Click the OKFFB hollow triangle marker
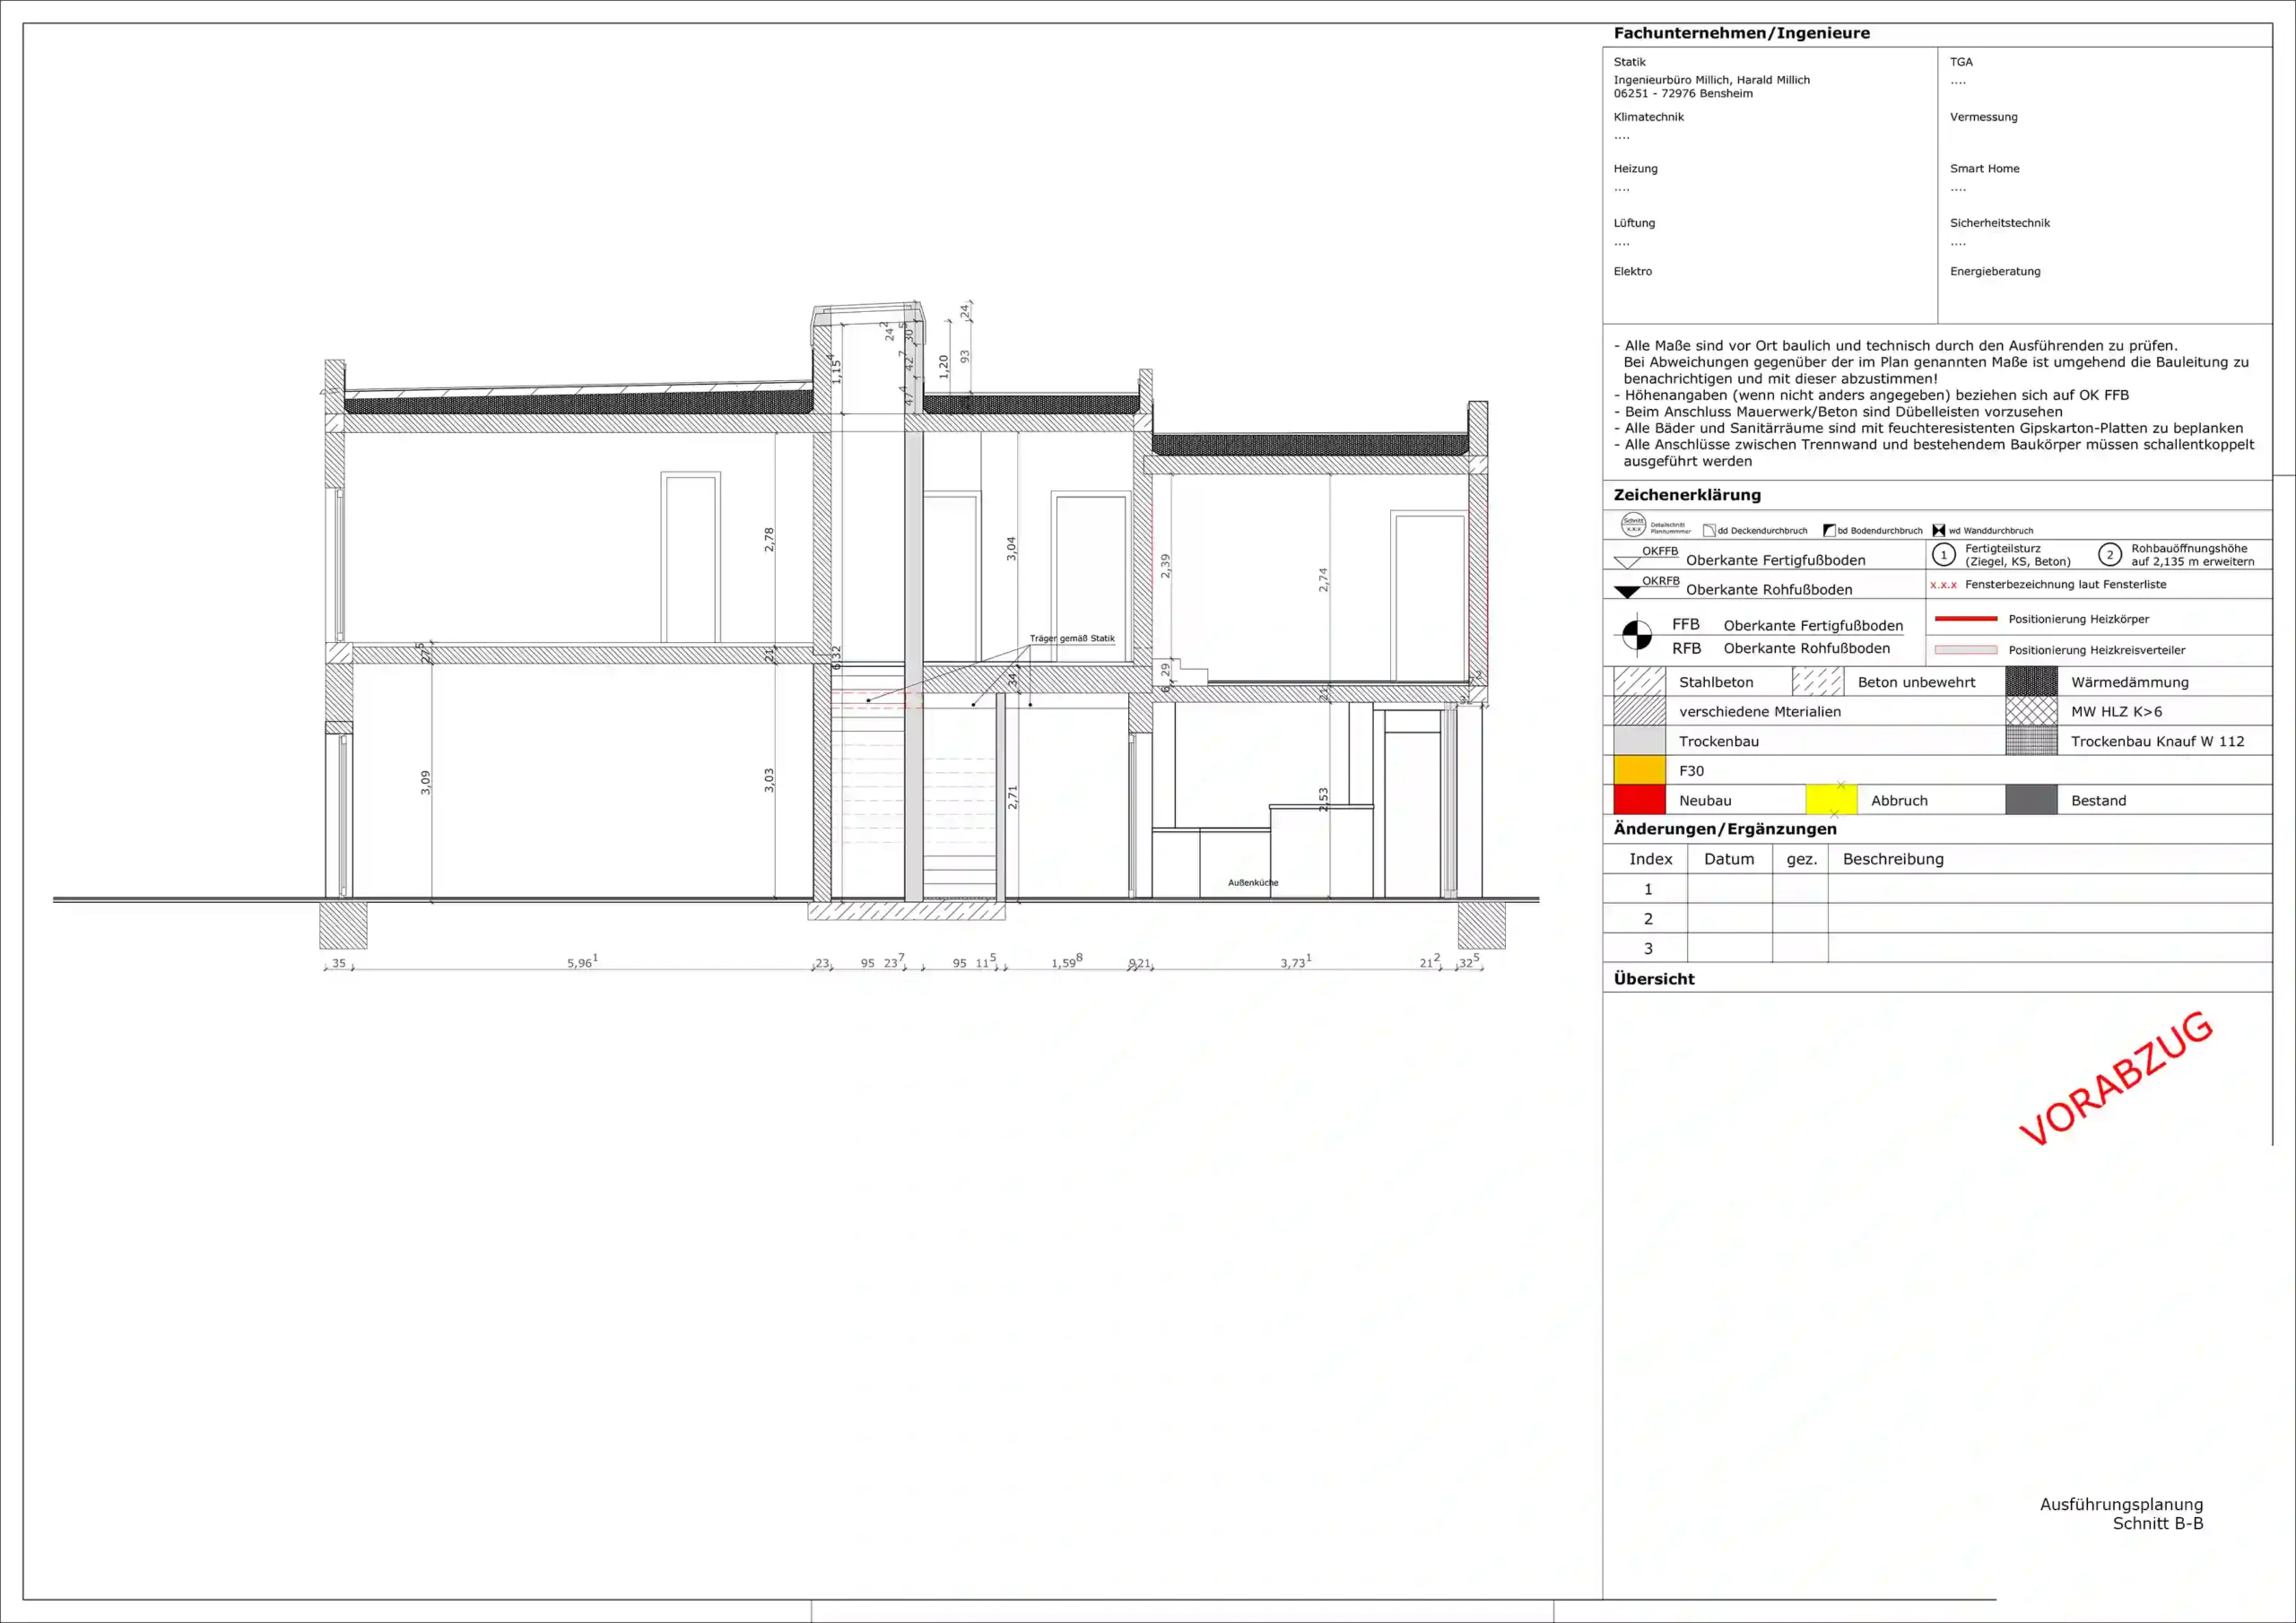 tap(1627, 562)
